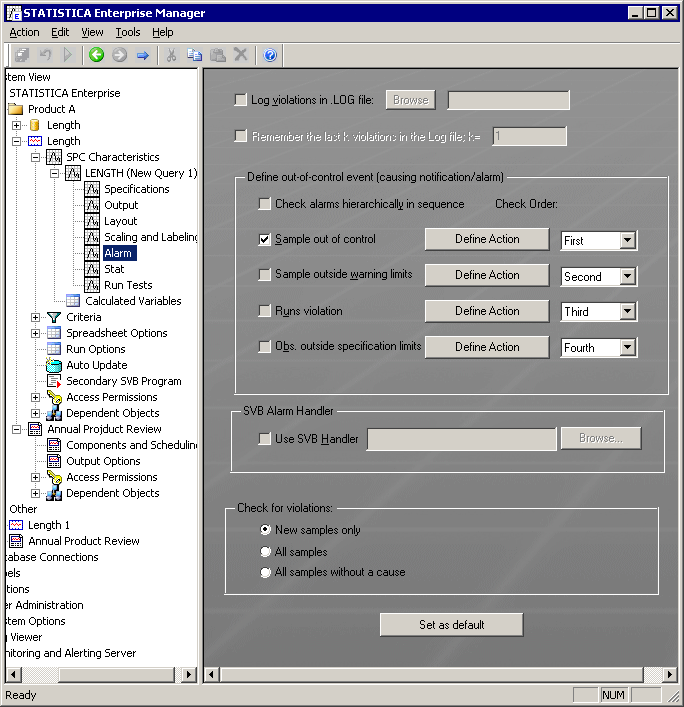Click the Length 1 chart icon under Other
The width and height of the screenshot is (684, 707).
pyautogui.click(x=16, y=525)
